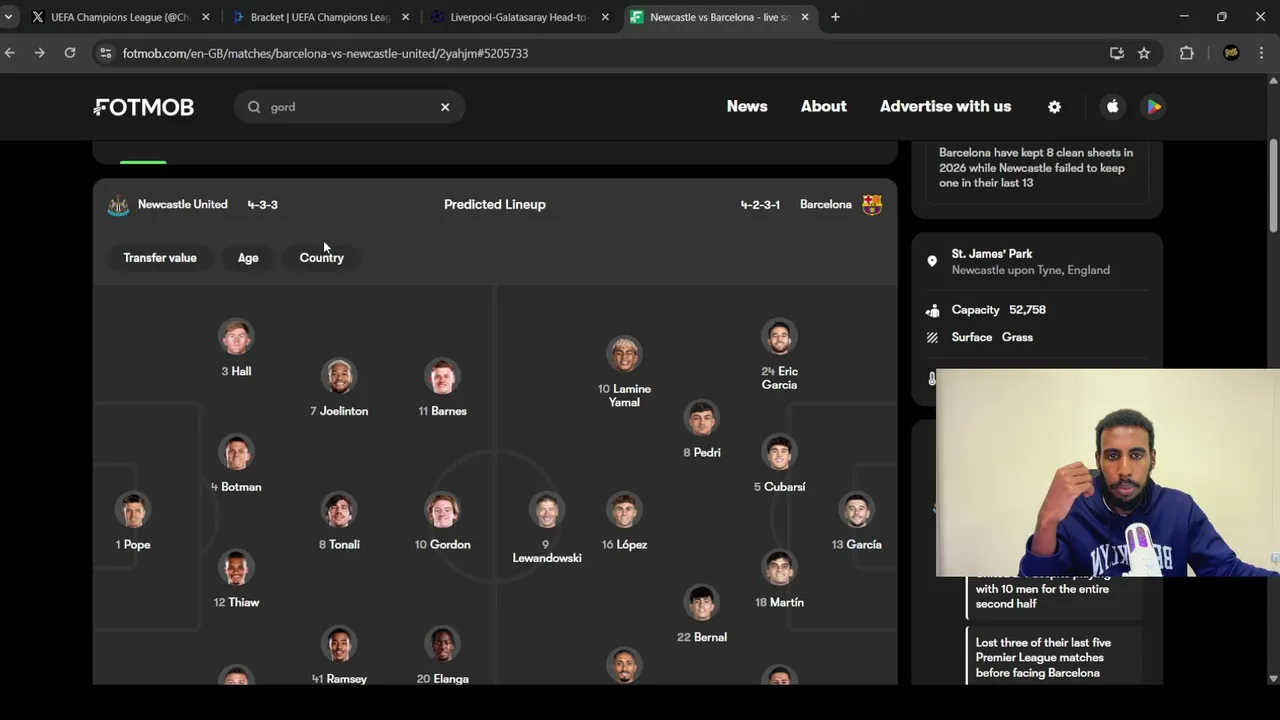Click the site information icon in address bar
1280x720 pixels.
coord(105,53)
